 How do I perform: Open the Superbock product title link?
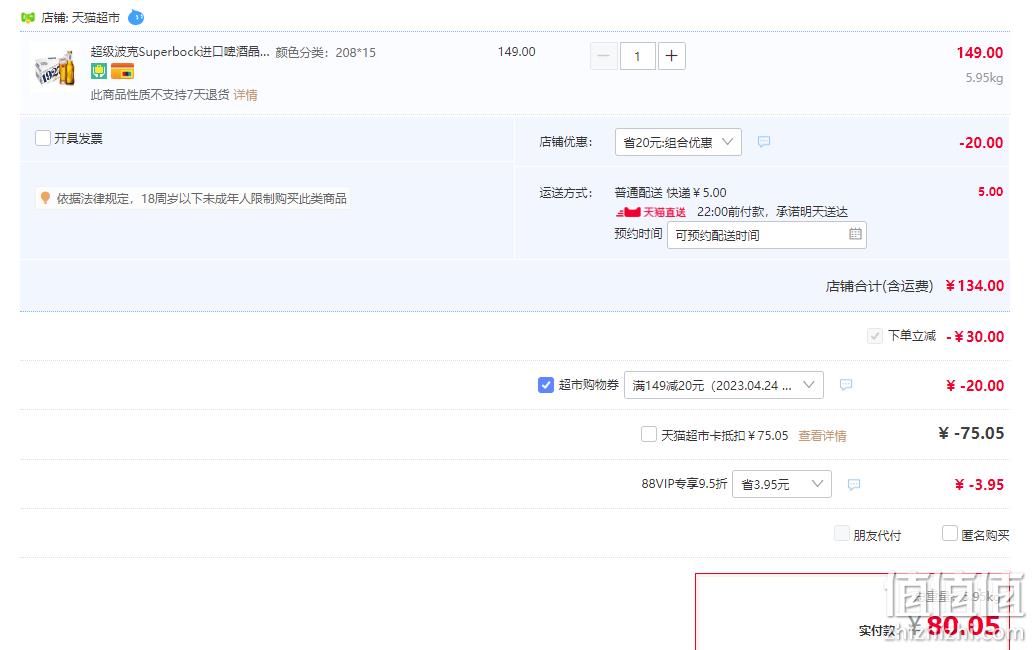pos(180,51)
